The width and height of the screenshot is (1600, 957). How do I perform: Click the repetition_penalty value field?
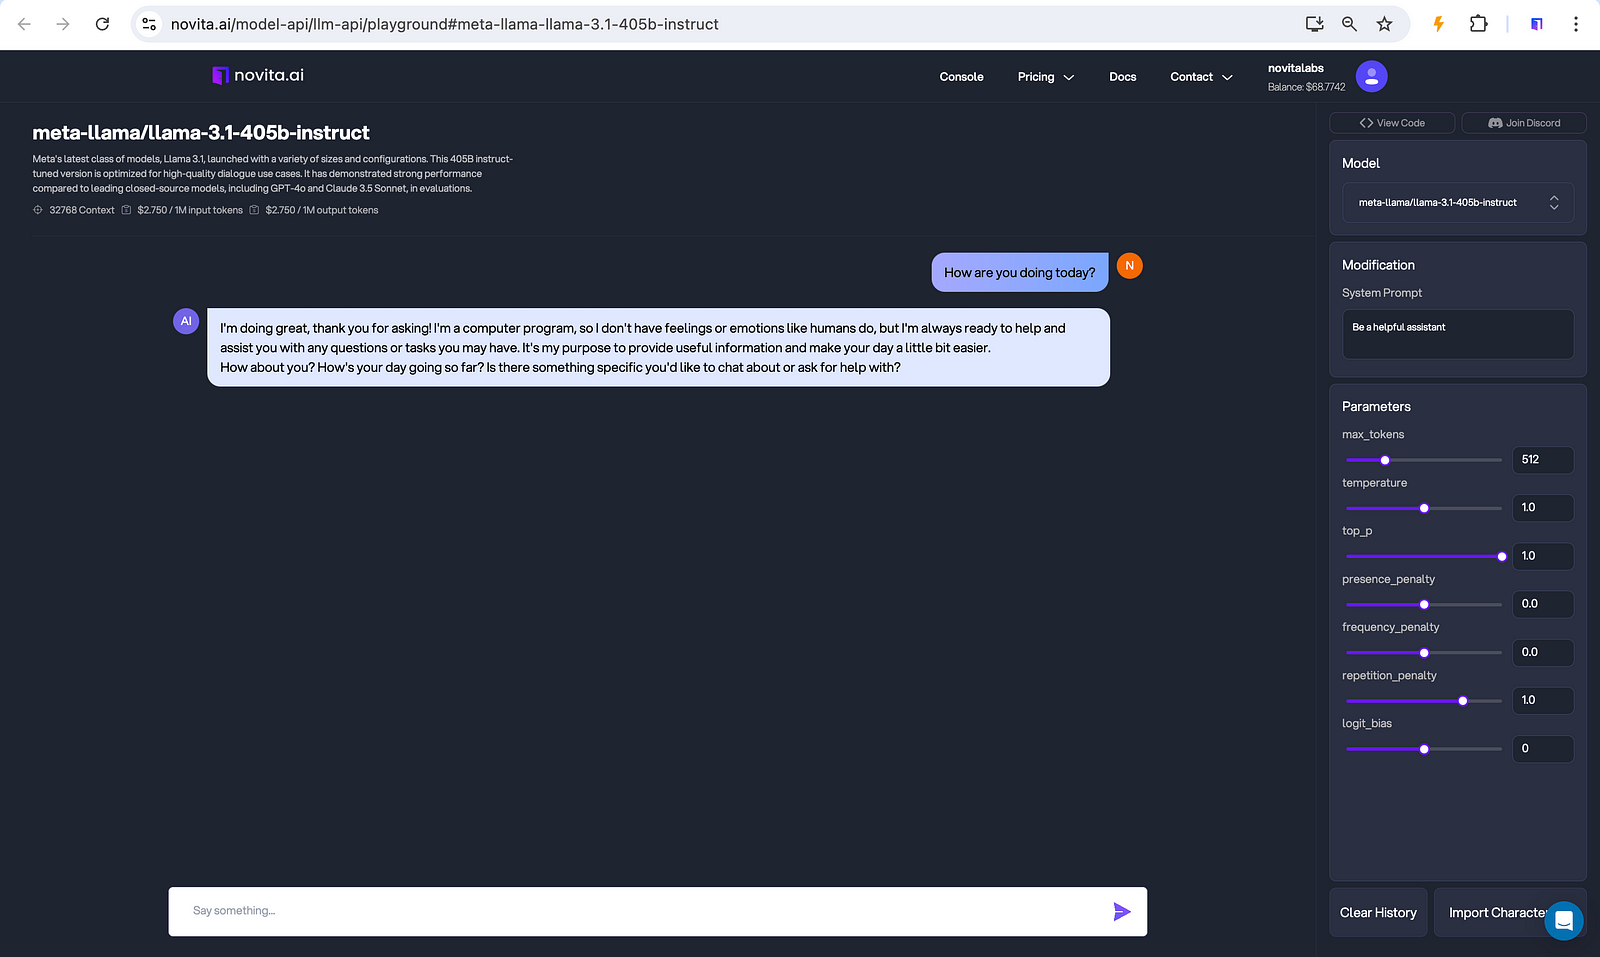point(1543,700)
